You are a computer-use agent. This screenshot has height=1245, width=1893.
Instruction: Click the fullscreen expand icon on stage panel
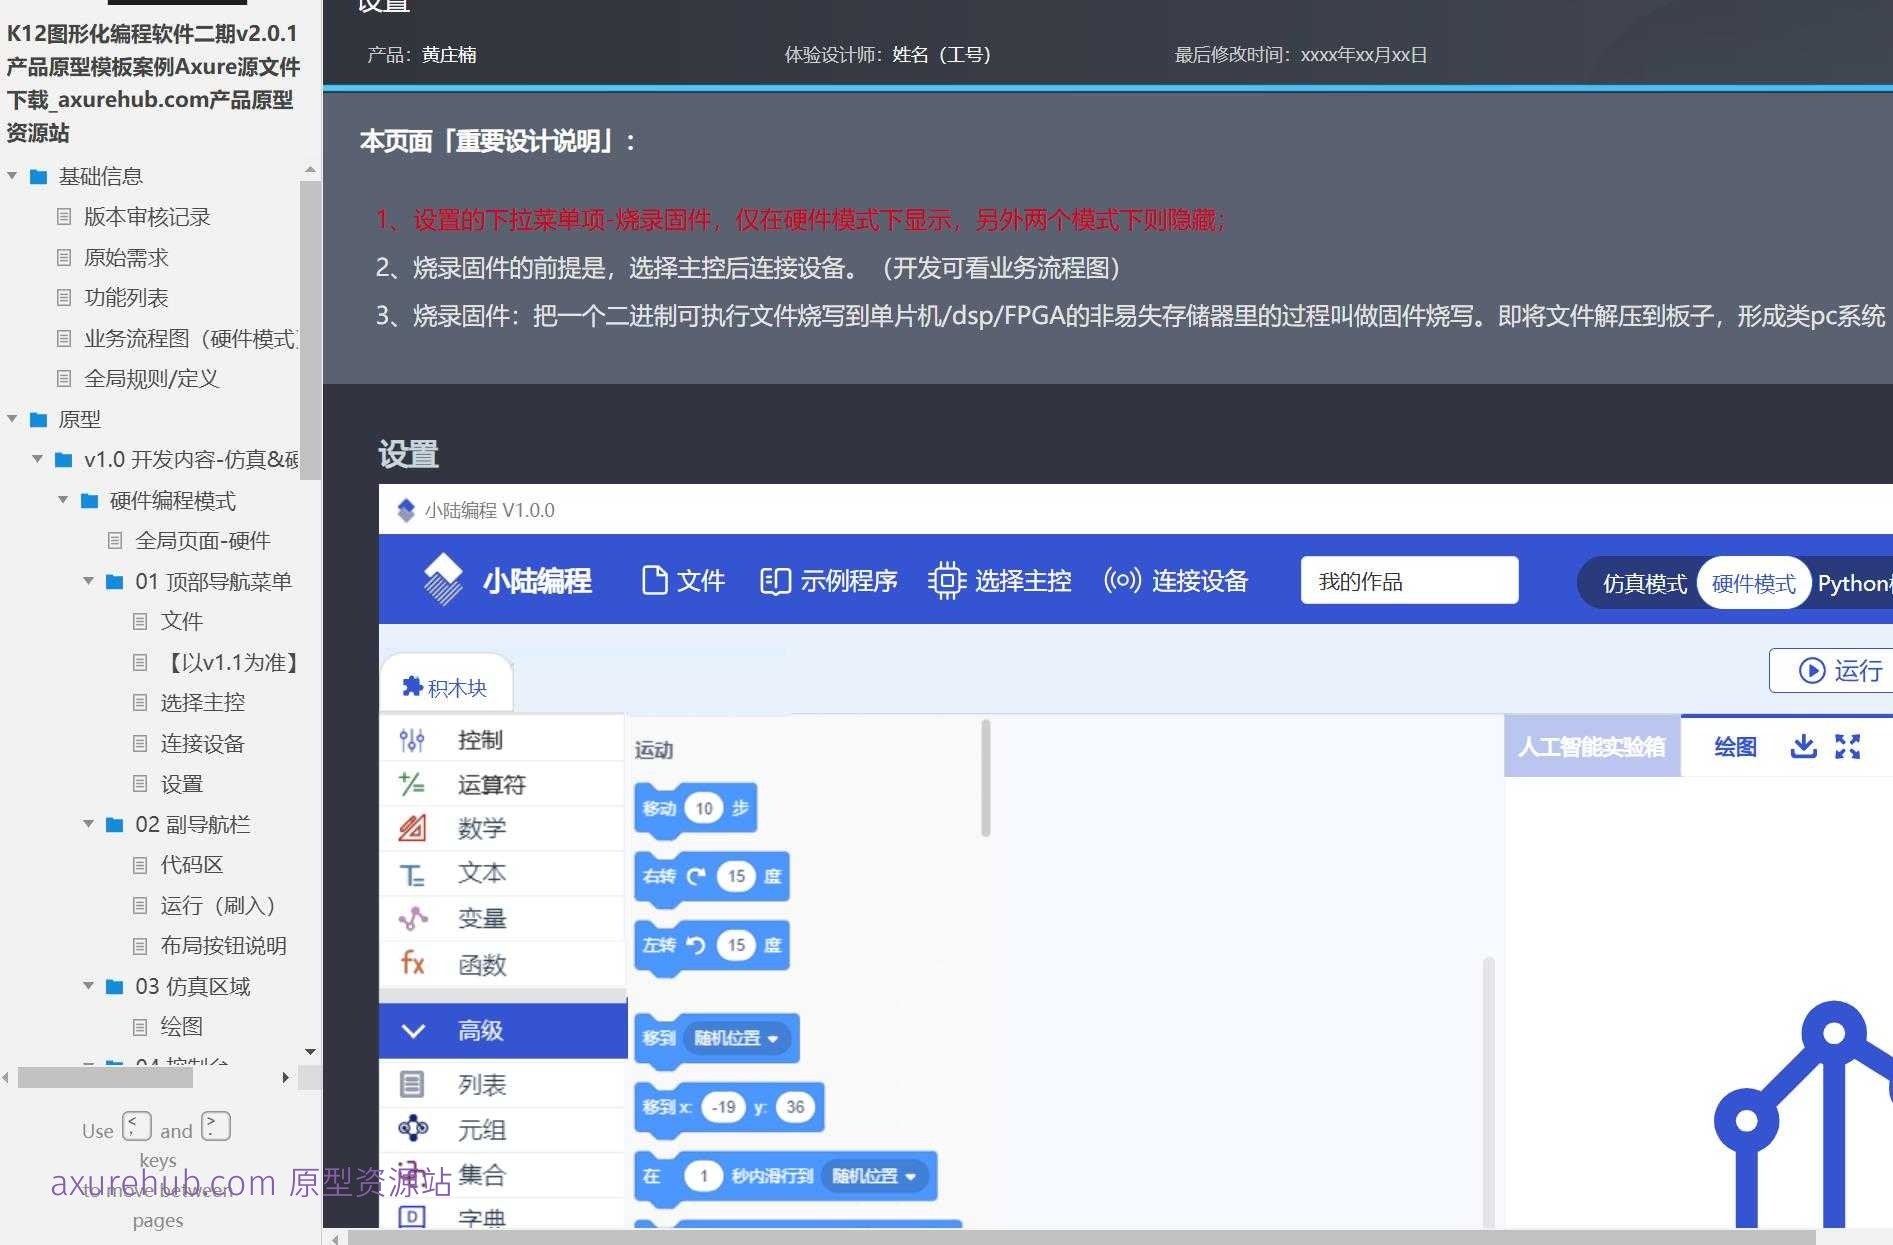[x=1846, y=746]
